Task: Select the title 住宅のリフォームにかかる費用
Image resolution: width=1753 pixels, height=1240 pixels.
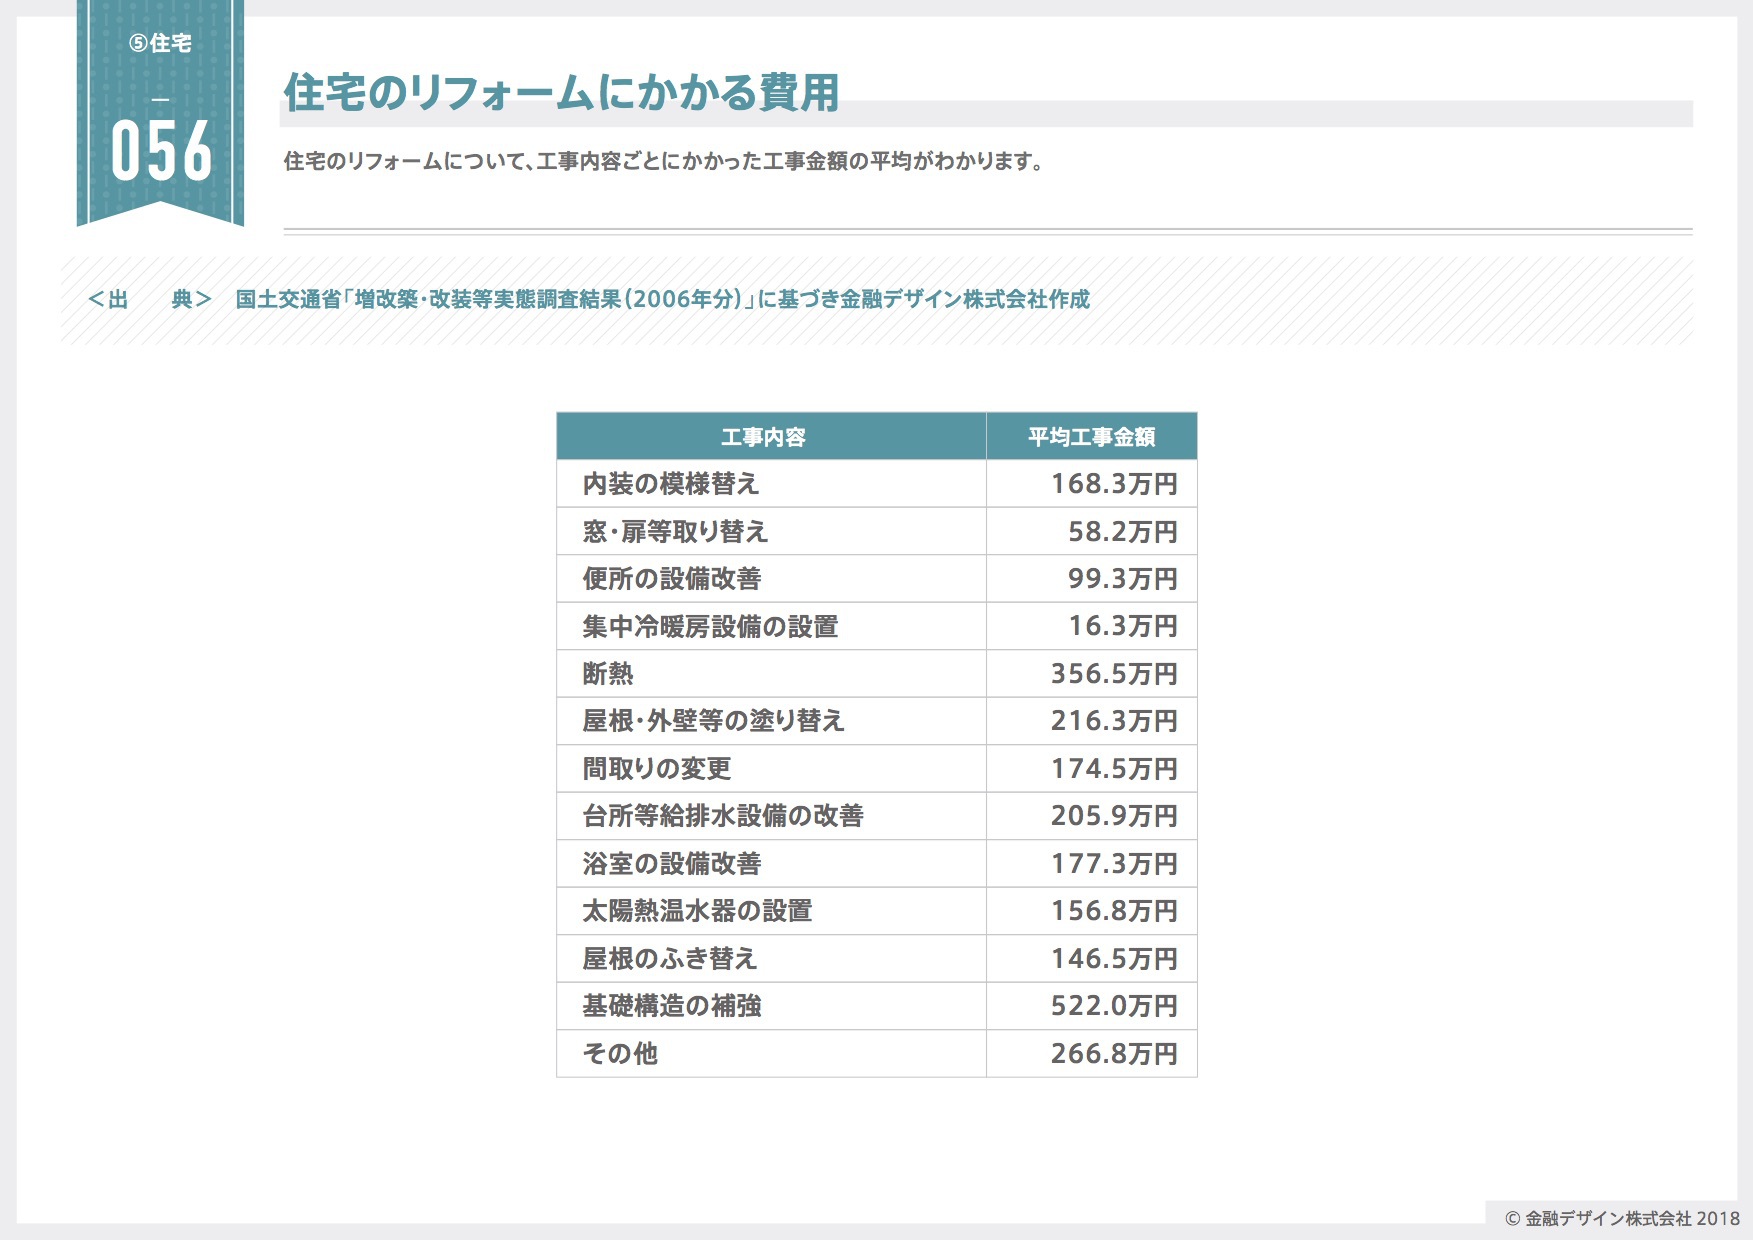Action: [x=561, y=93]
